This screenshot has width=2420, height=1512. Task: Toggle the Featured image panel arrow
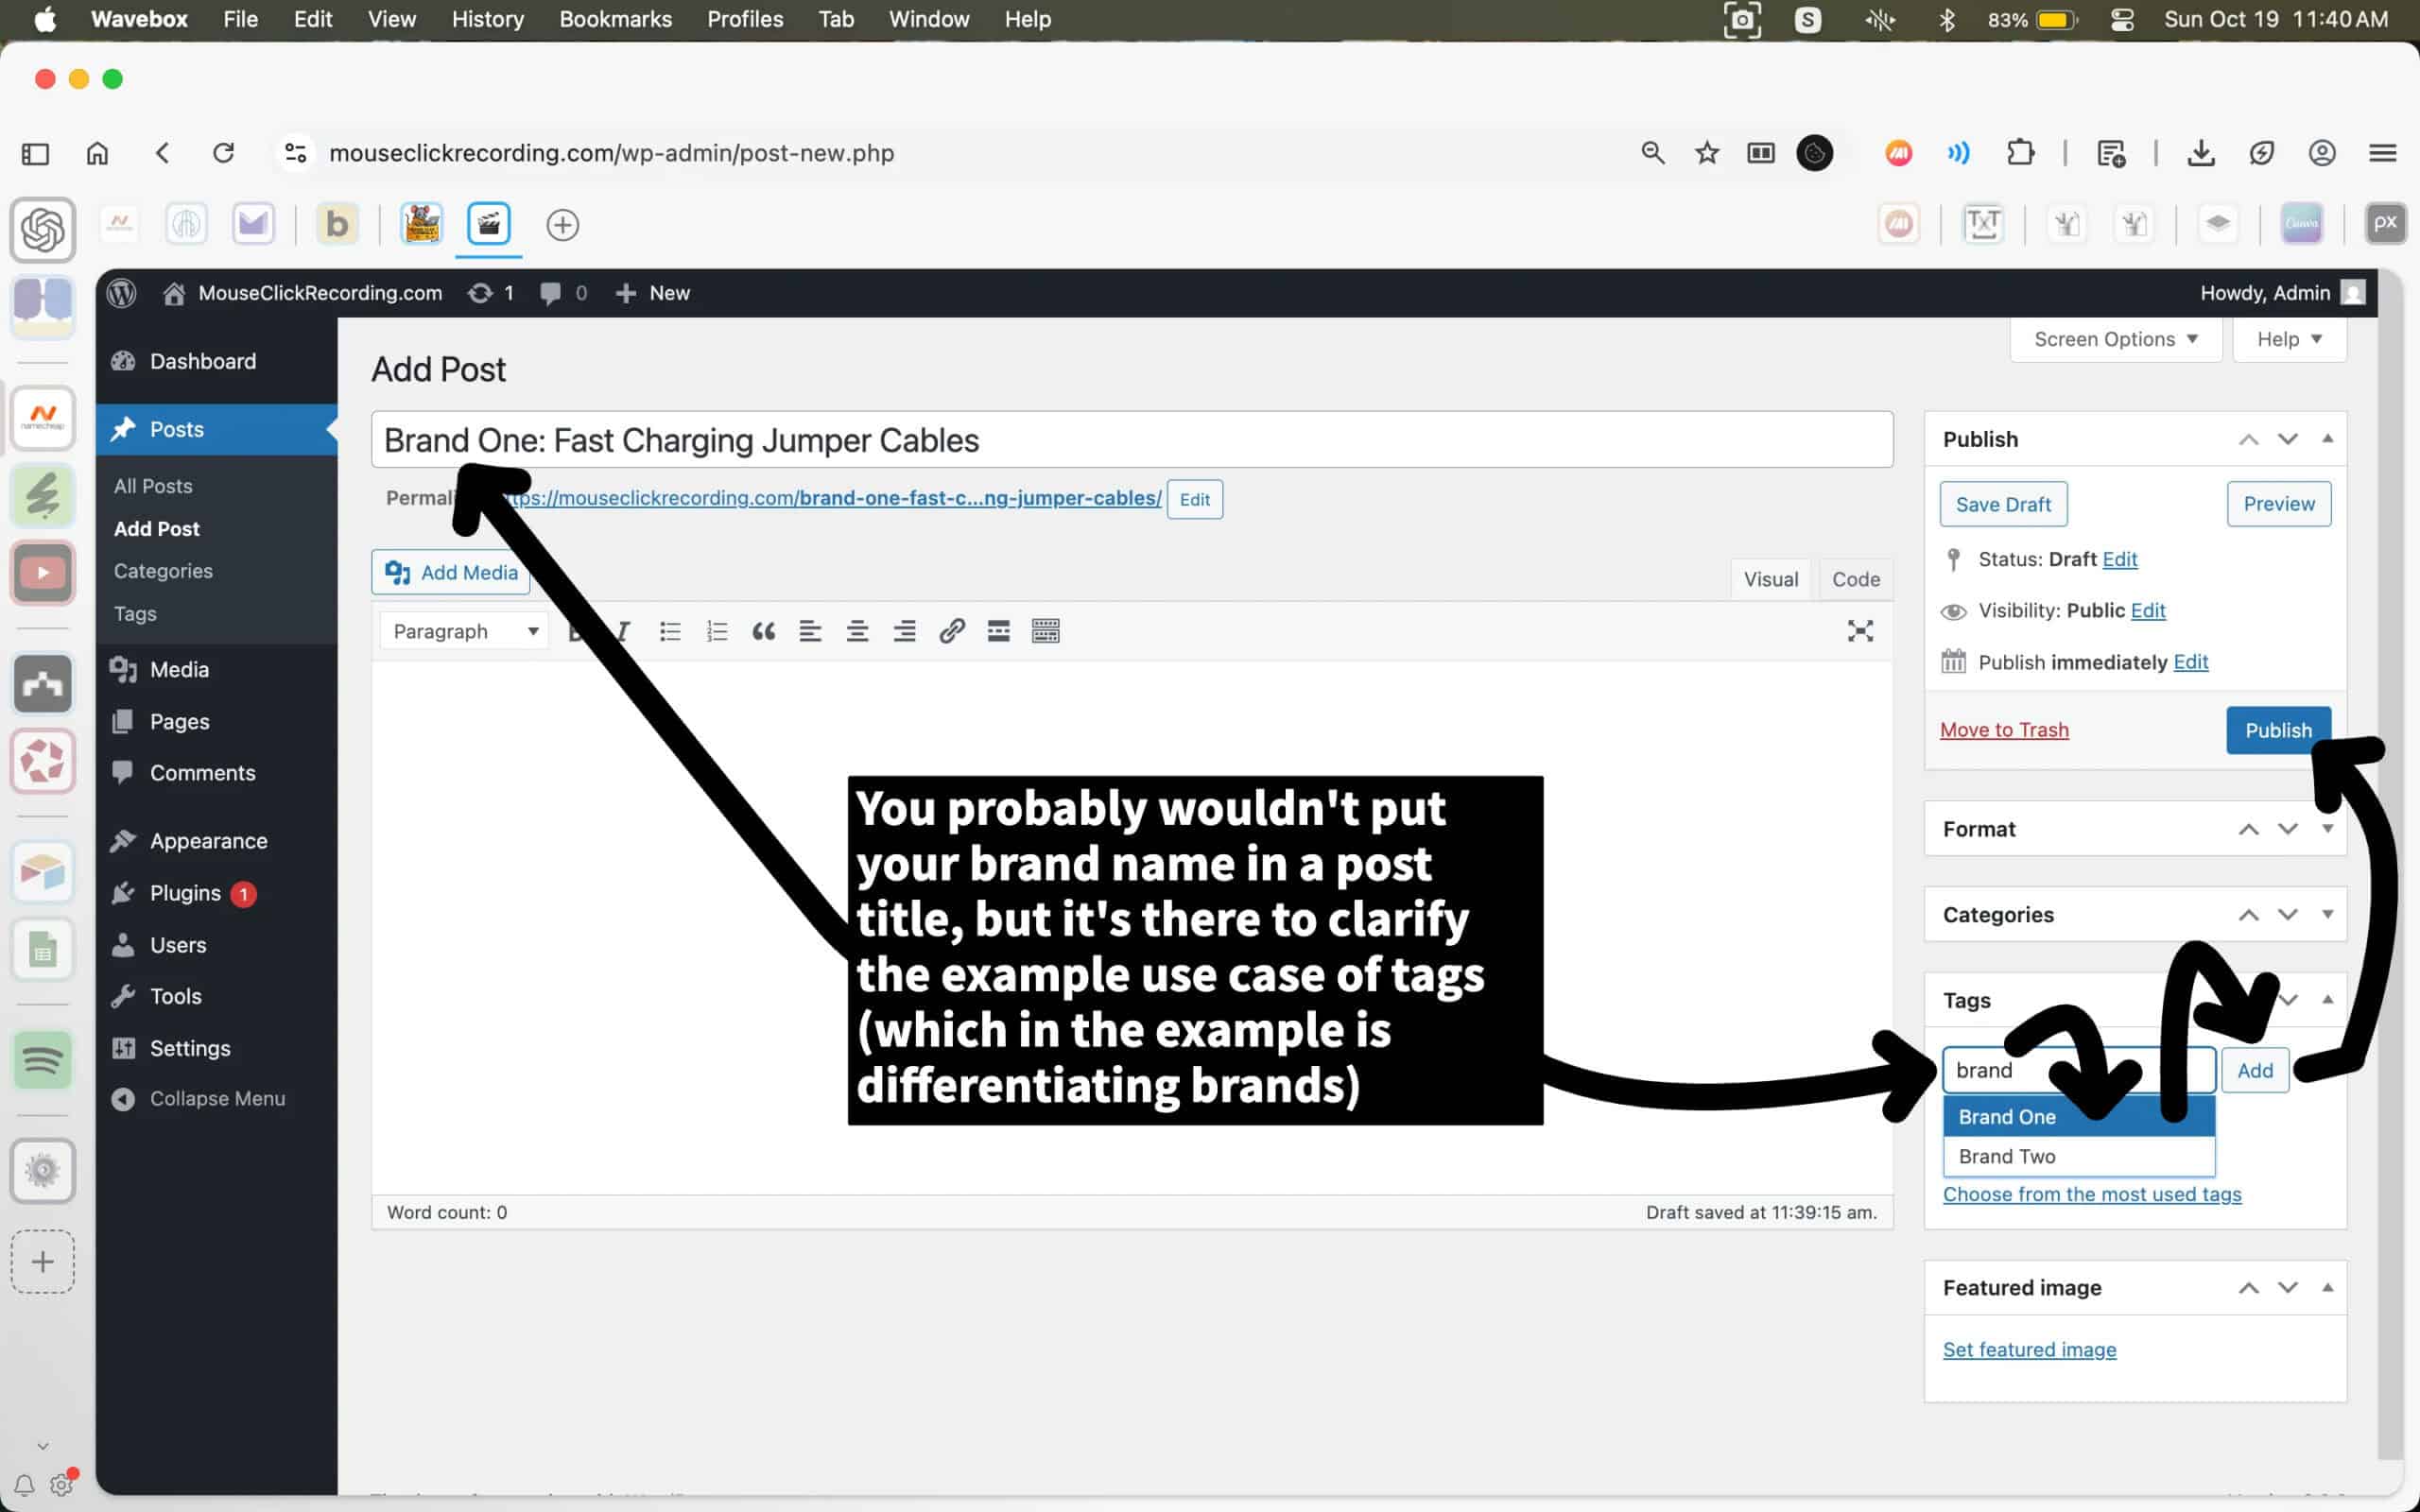[2327, 1287]
